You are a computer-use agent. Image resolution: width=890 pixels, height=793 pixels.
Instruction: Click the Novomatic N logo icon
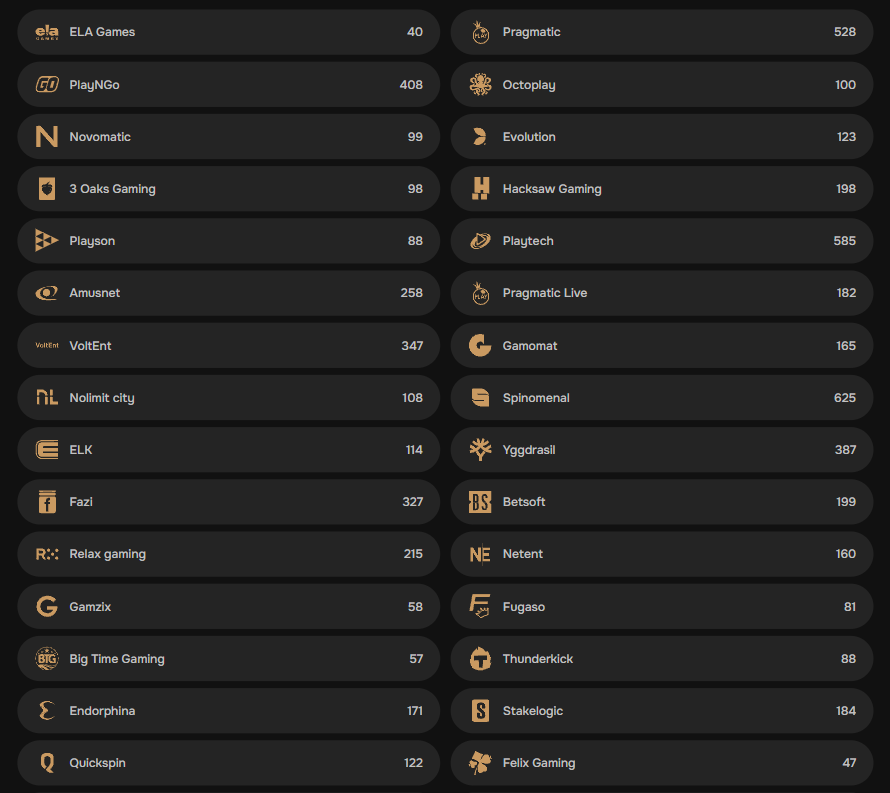point(47,137)
